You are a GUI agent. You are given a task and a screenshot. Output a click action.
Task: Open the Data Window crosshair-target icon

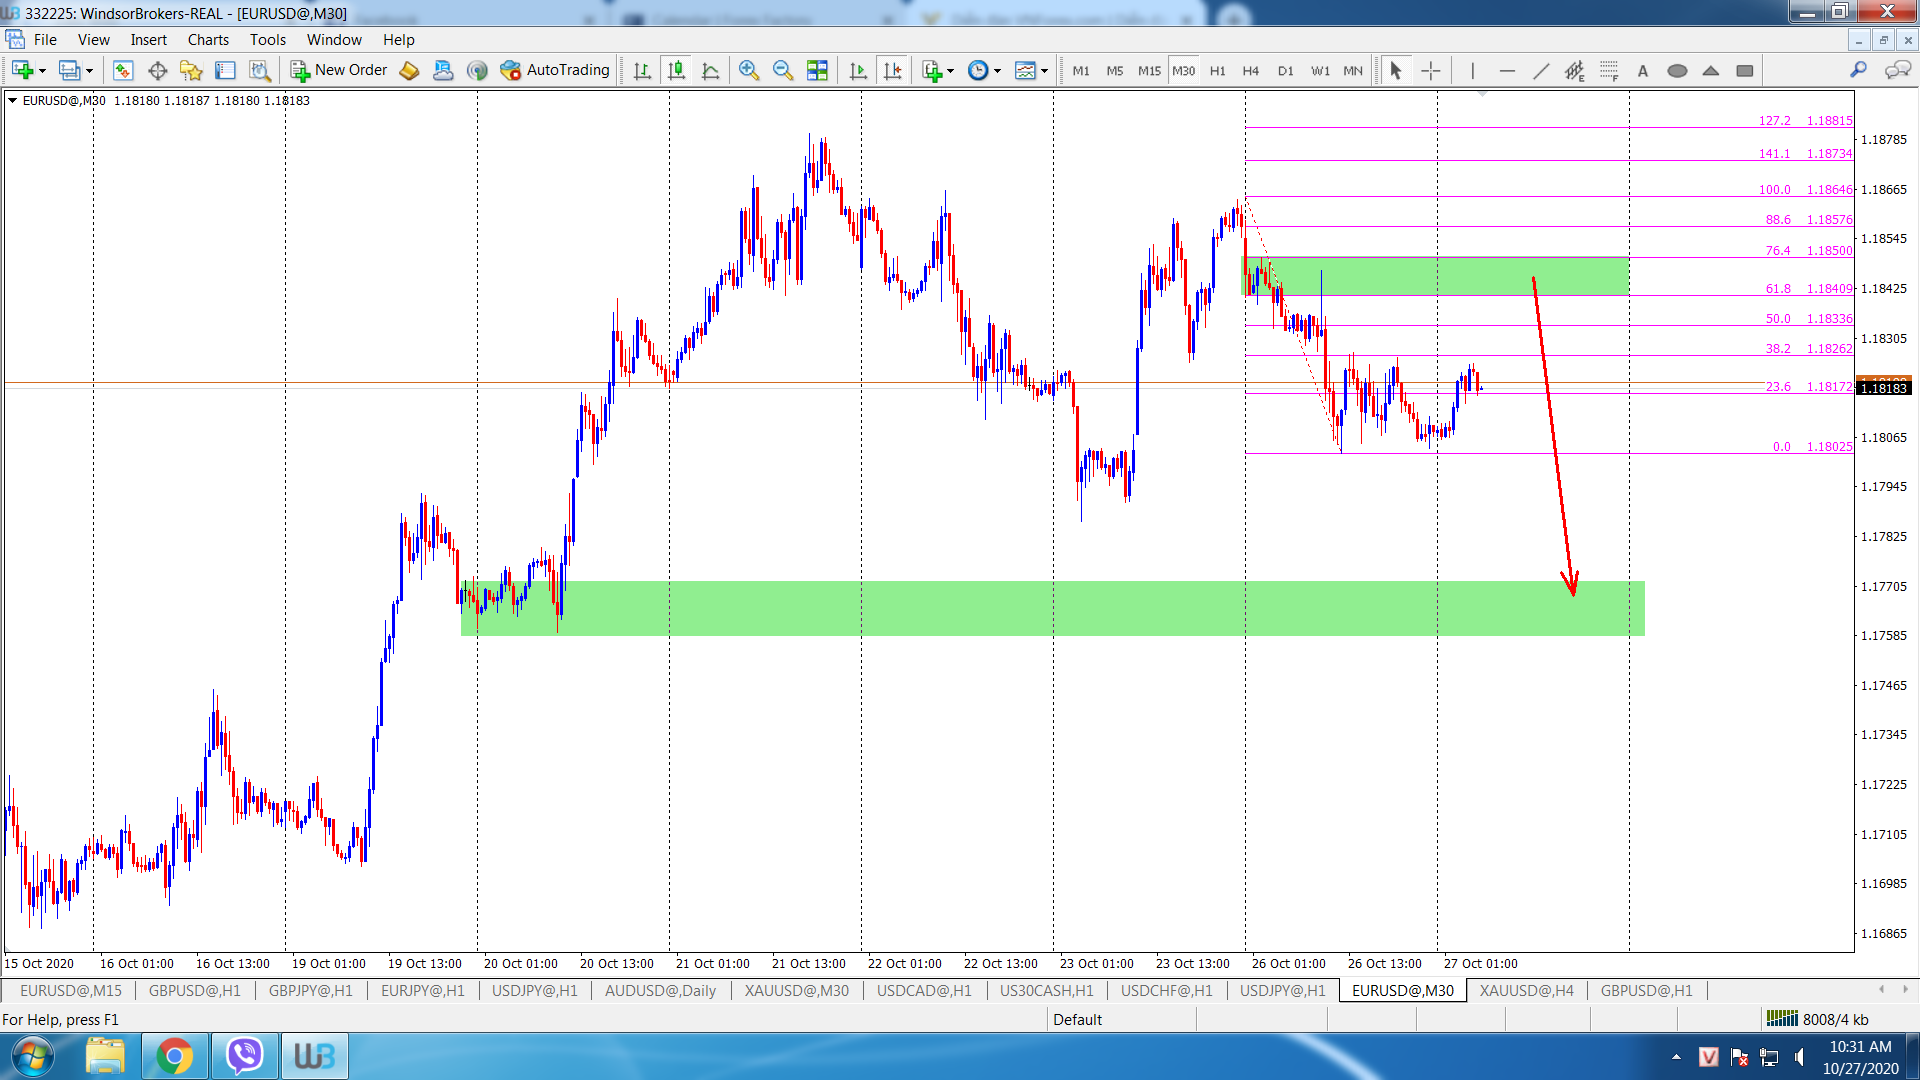point(157,70)
